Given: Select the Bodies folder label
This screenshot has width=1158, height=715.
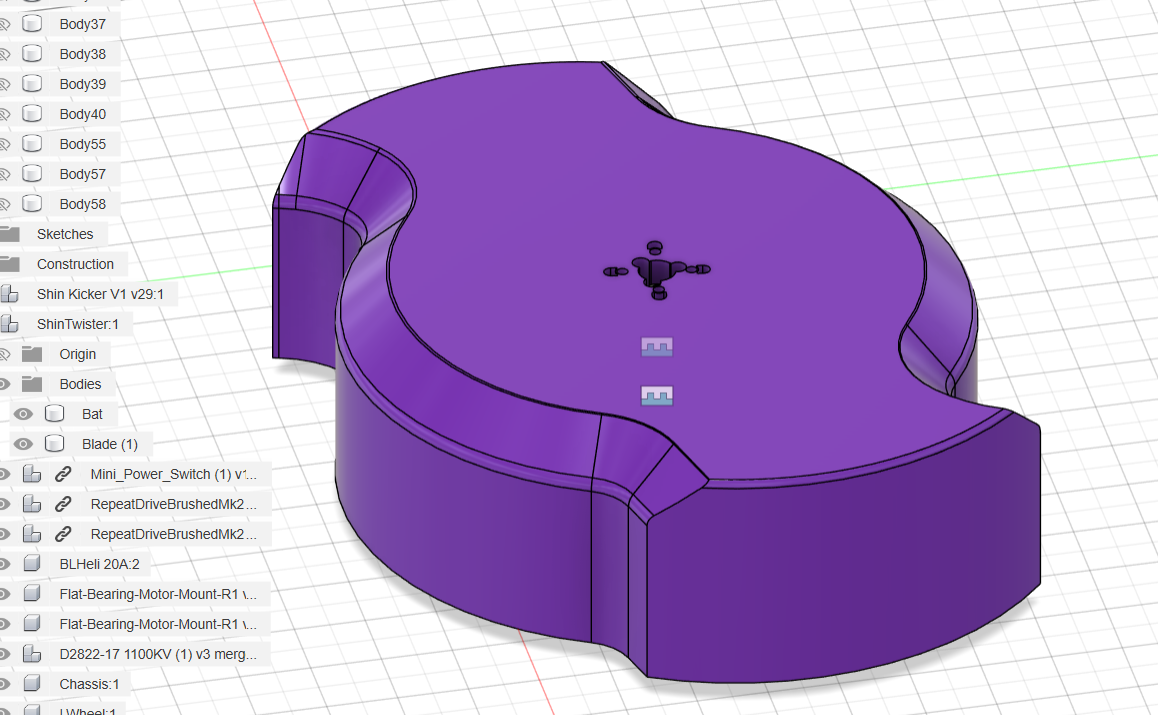Looking at the screenshot, I should [x=80, y=384].
